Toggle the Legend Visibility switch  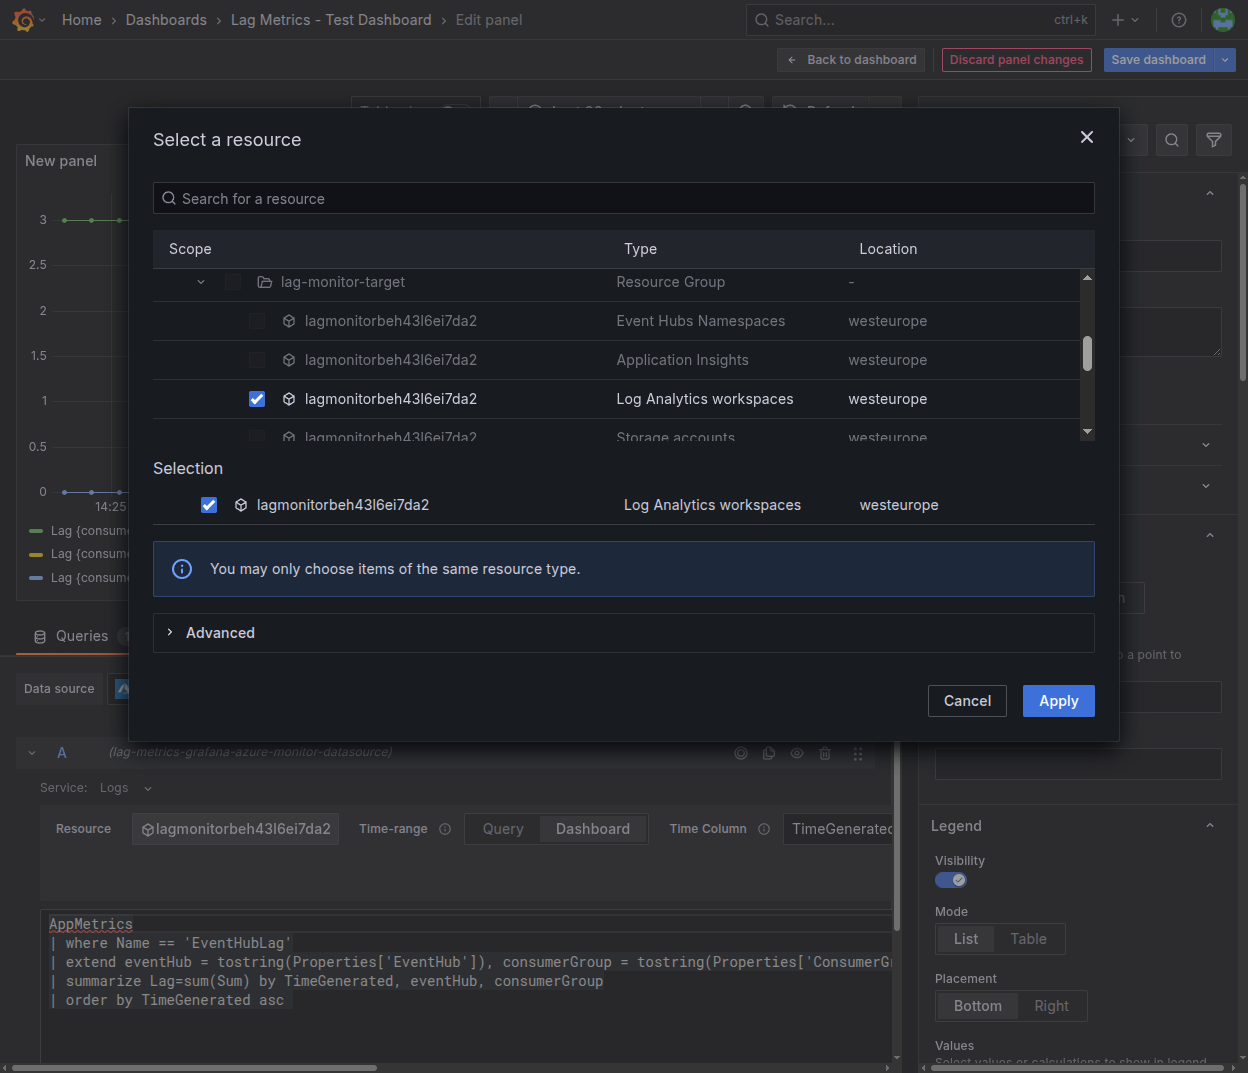click(x=951, y=880)
